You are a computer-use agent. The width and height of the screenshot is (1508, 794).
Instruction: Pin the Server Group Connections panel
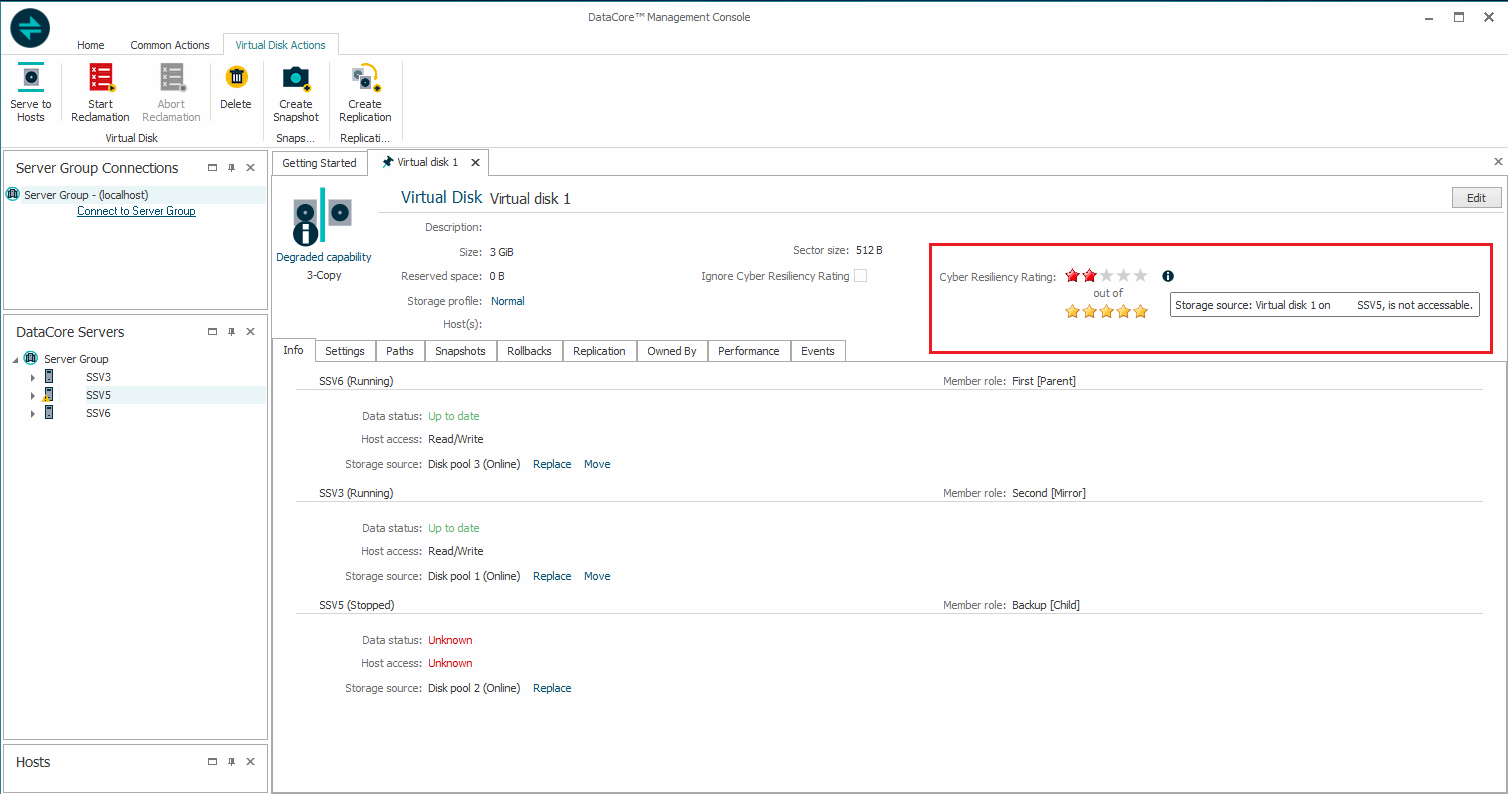tap(231, 168)
